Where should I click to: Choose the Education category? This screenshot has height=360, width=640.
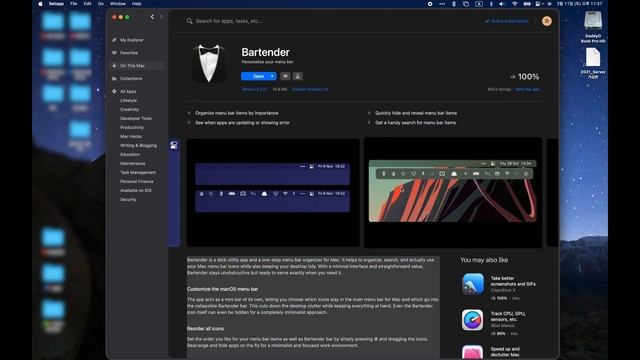click(x=130, y=154)
